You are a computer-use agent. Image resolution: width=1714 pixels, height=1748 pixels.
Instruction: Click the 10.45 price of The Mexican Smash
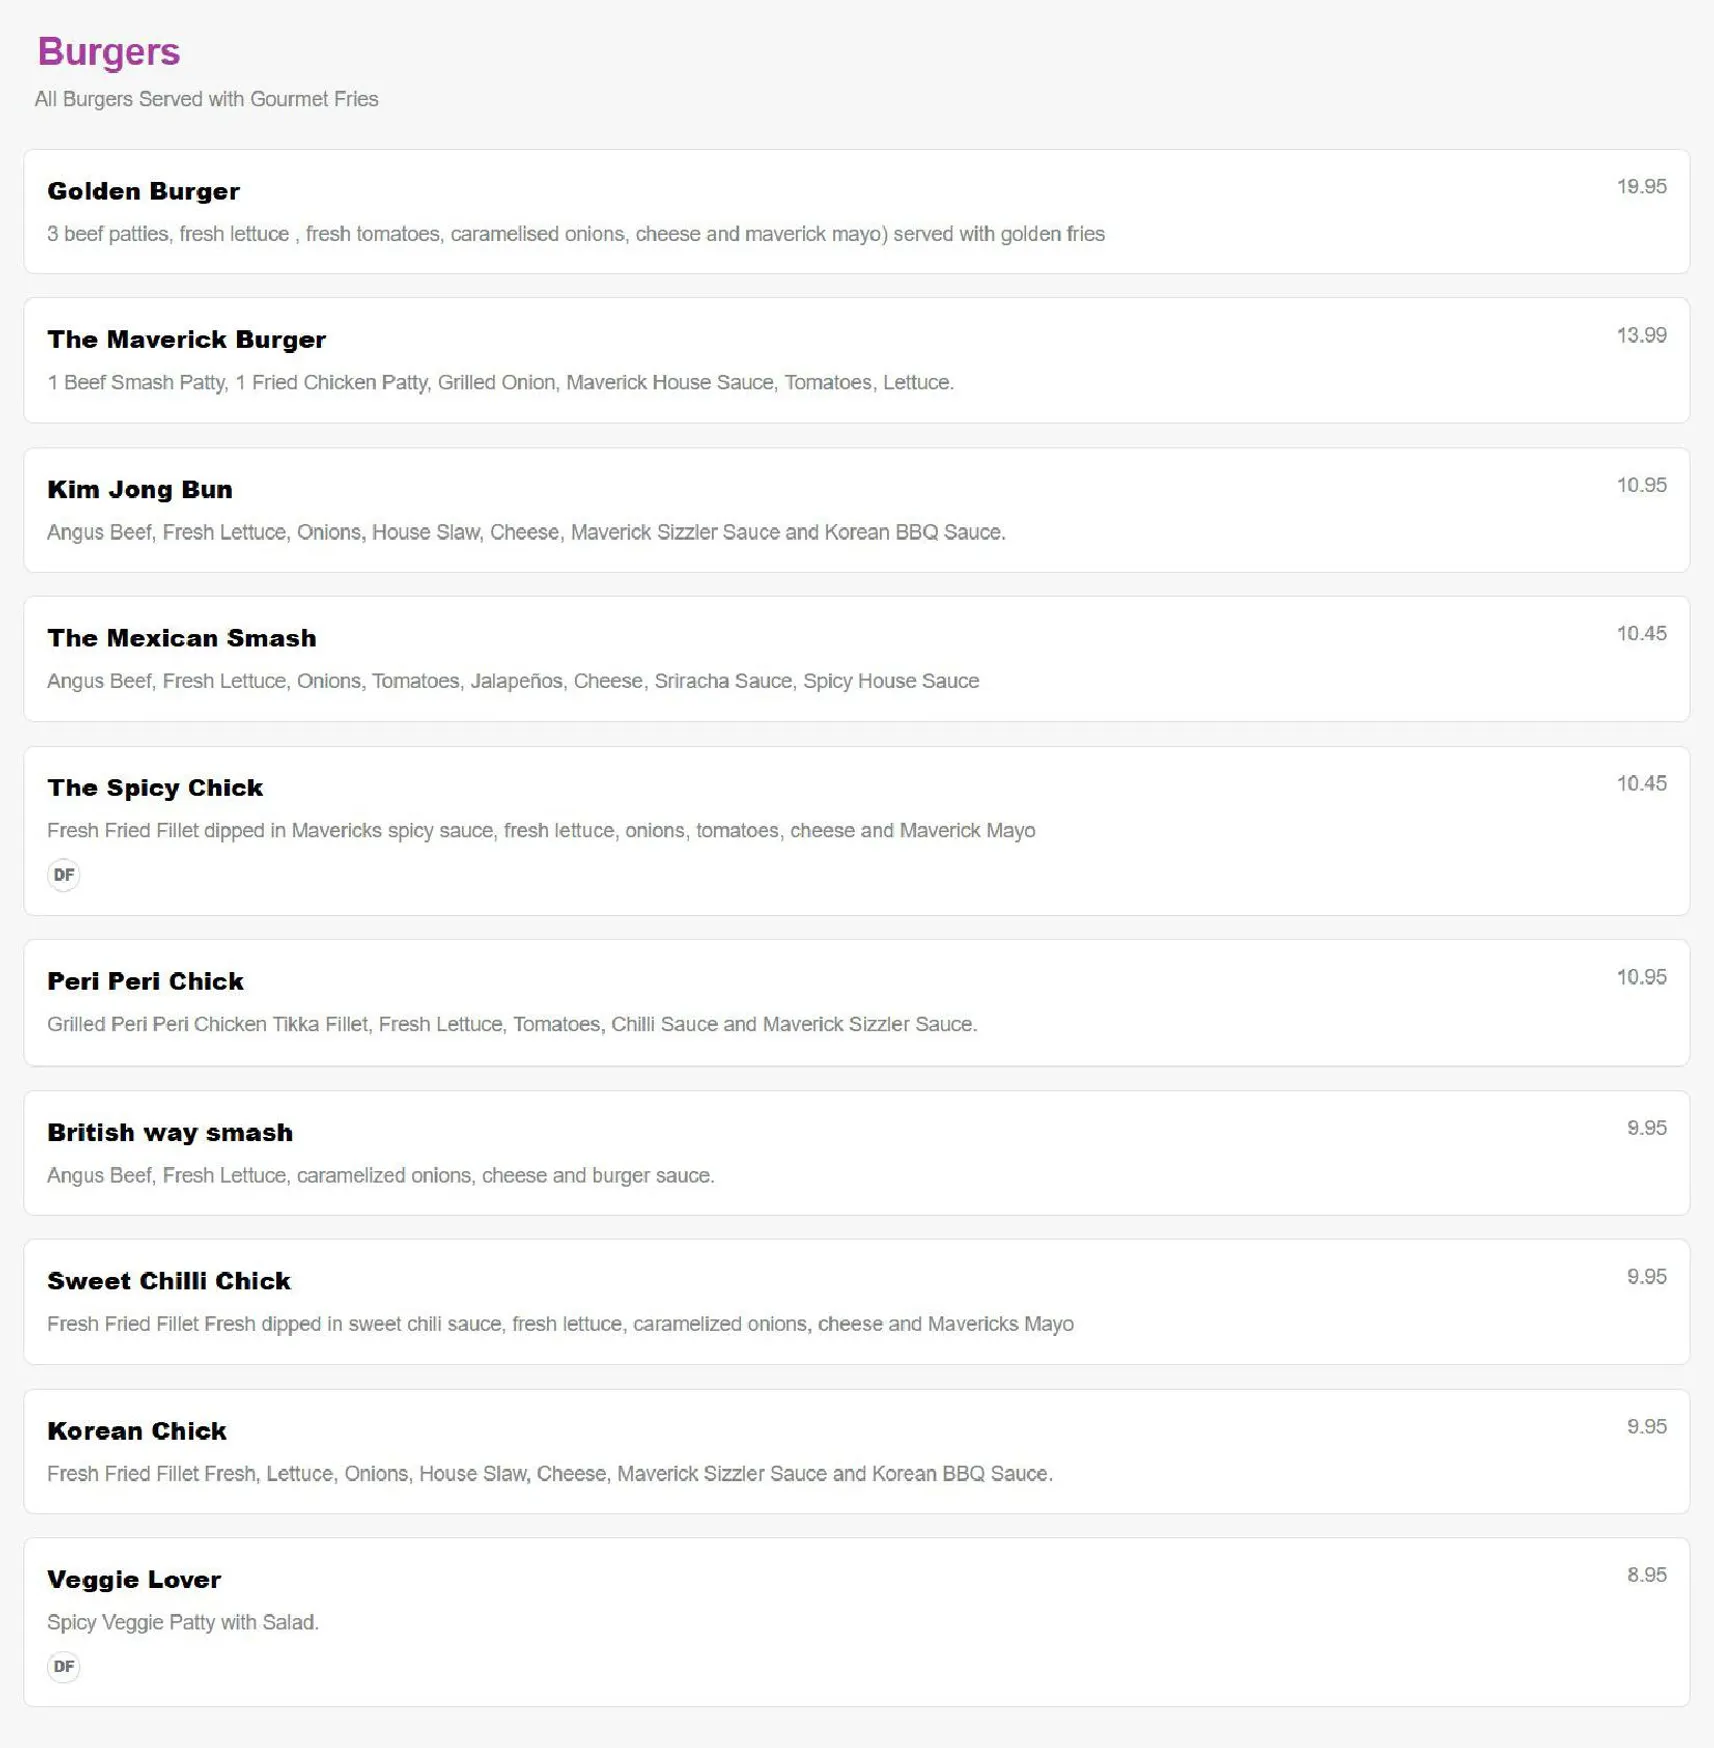[x=1641, y=634]
